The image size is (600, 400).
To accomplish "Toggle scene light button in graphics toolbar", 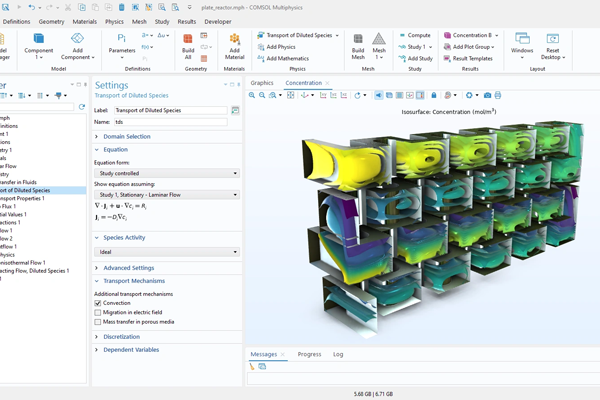I will click(x=379, y=95).
